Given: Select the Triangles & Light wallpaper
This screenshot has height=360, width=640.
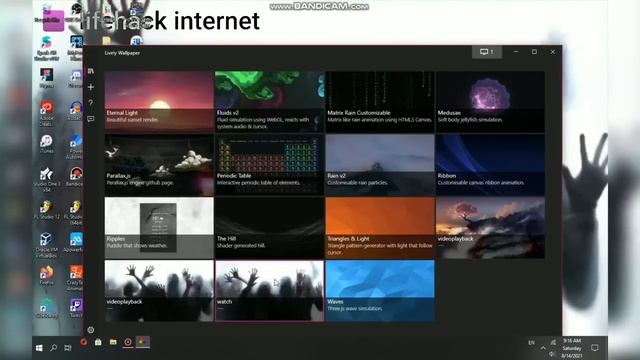Looking at the screenshot, I should (380, 228).
